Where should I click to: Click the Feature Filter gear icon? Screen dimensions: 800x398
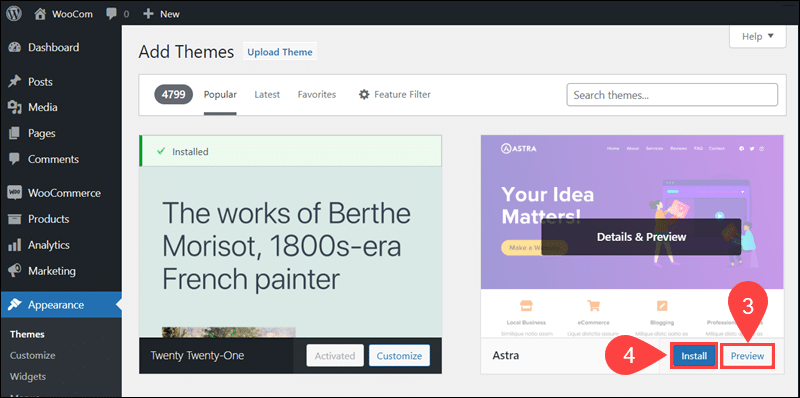point(364,95)
